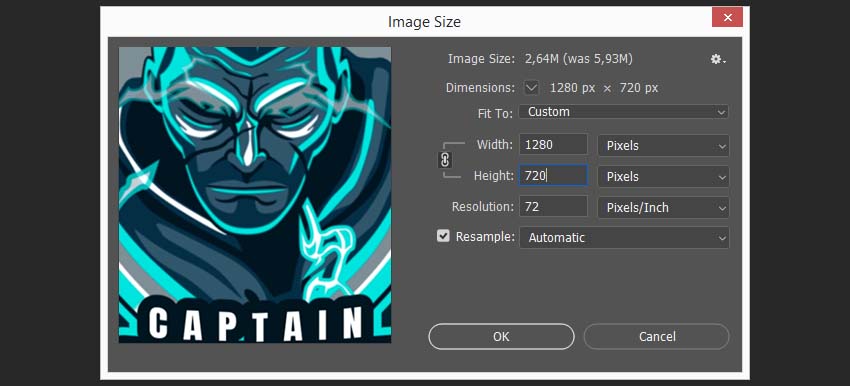Confirm with the OK button

pos(501,337)
